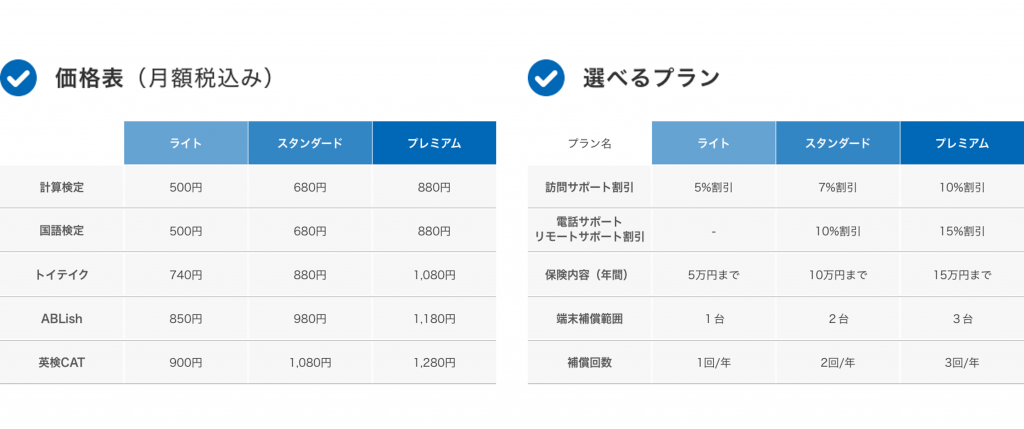Click the 英検CAT row label

click(61, 362)
